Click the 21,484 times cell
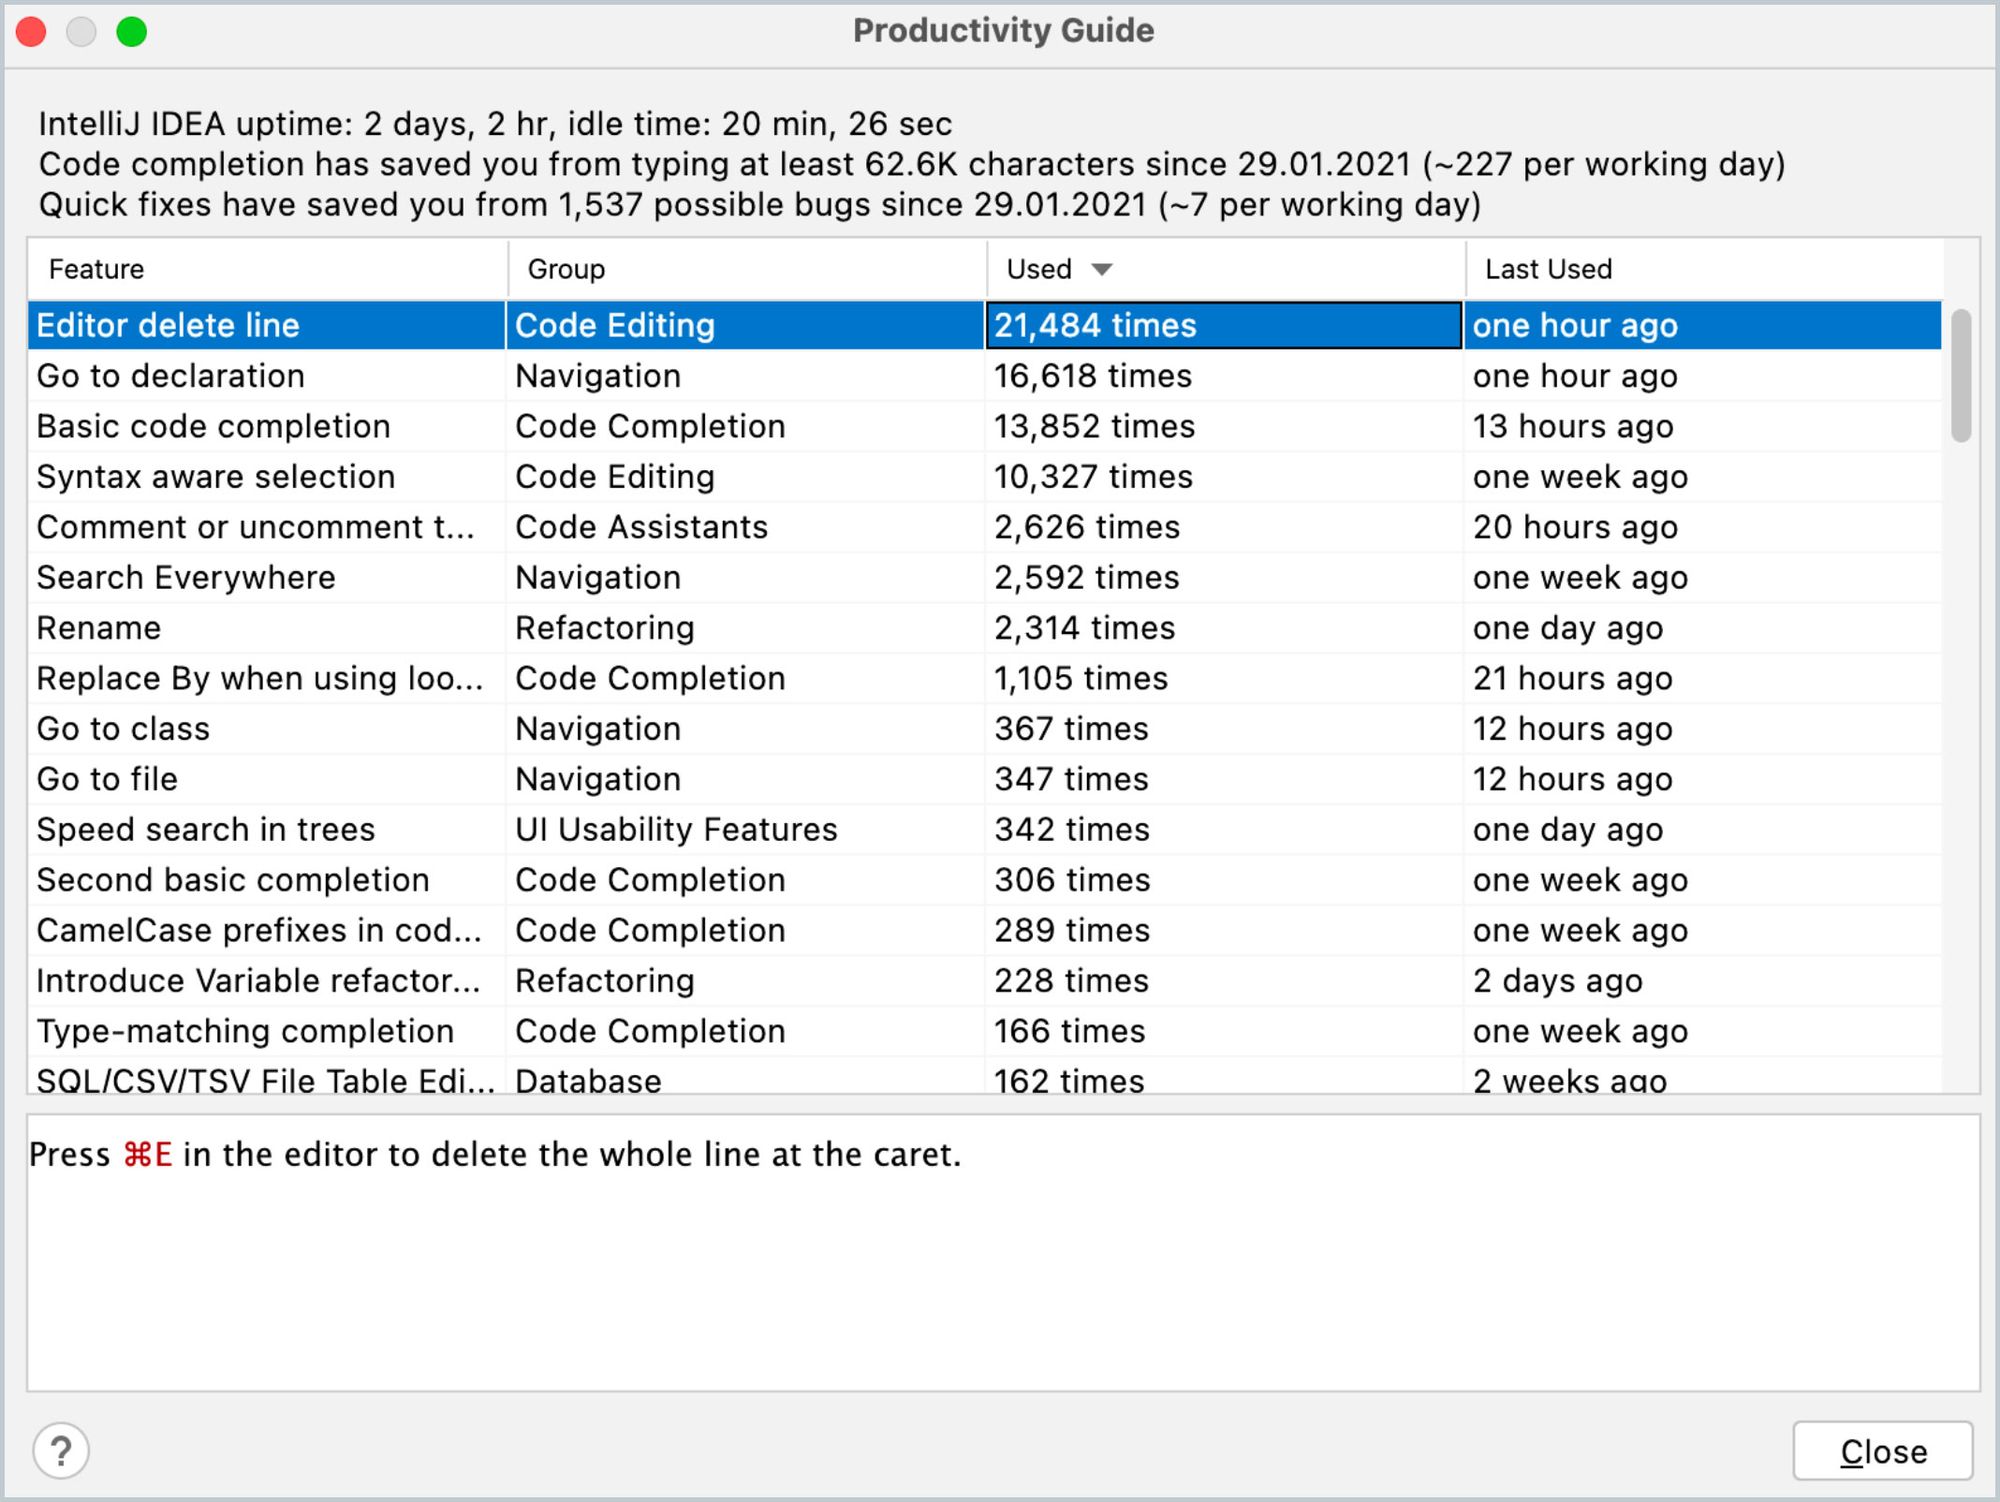 1225,325
